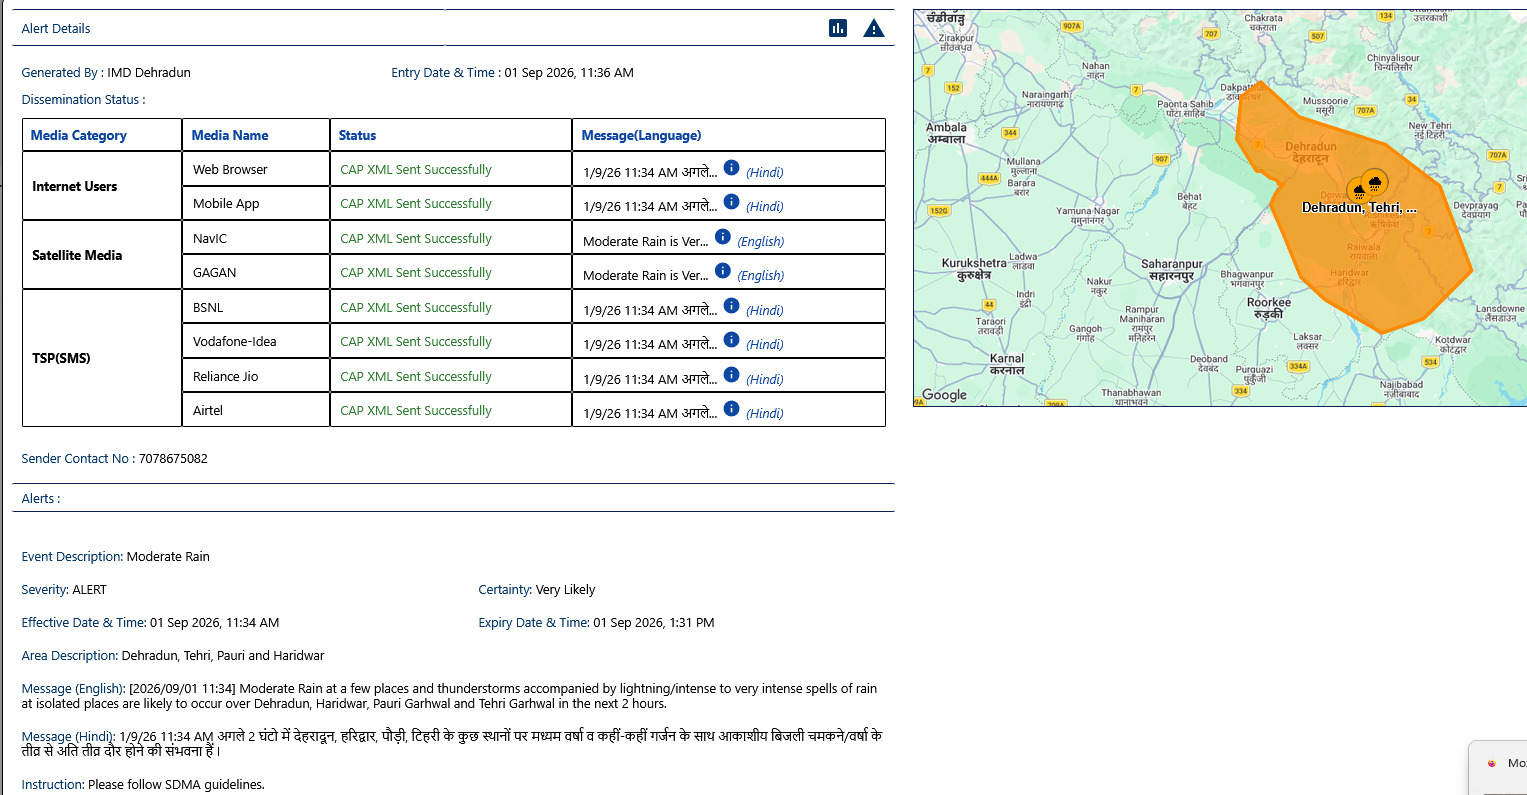Show info for Web Browser message
Screen dimensions: 1527x795
[731, 168]
